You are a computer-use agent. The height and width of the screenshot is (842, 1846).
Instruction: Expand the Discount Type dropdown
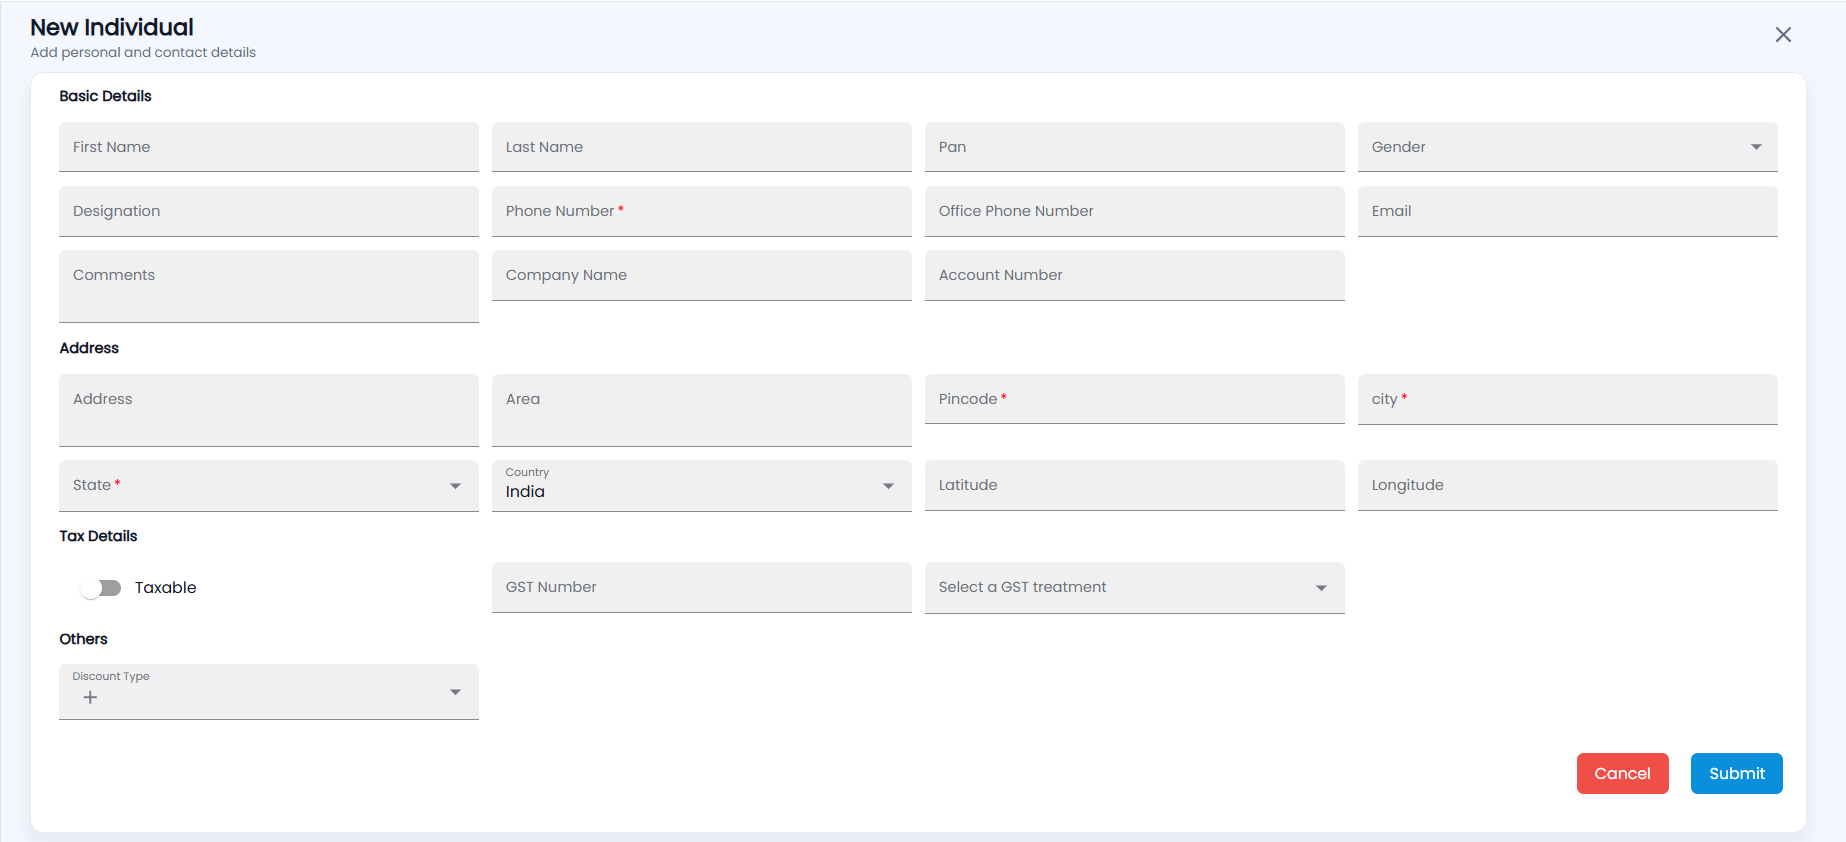click(x=269, y=691)
